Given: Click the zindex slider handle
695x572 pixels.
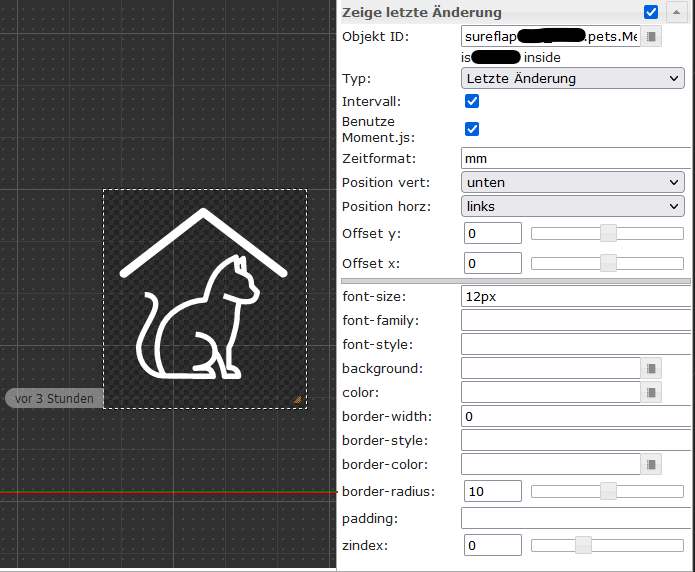Looking at the screenshot, I should [583, 545].
